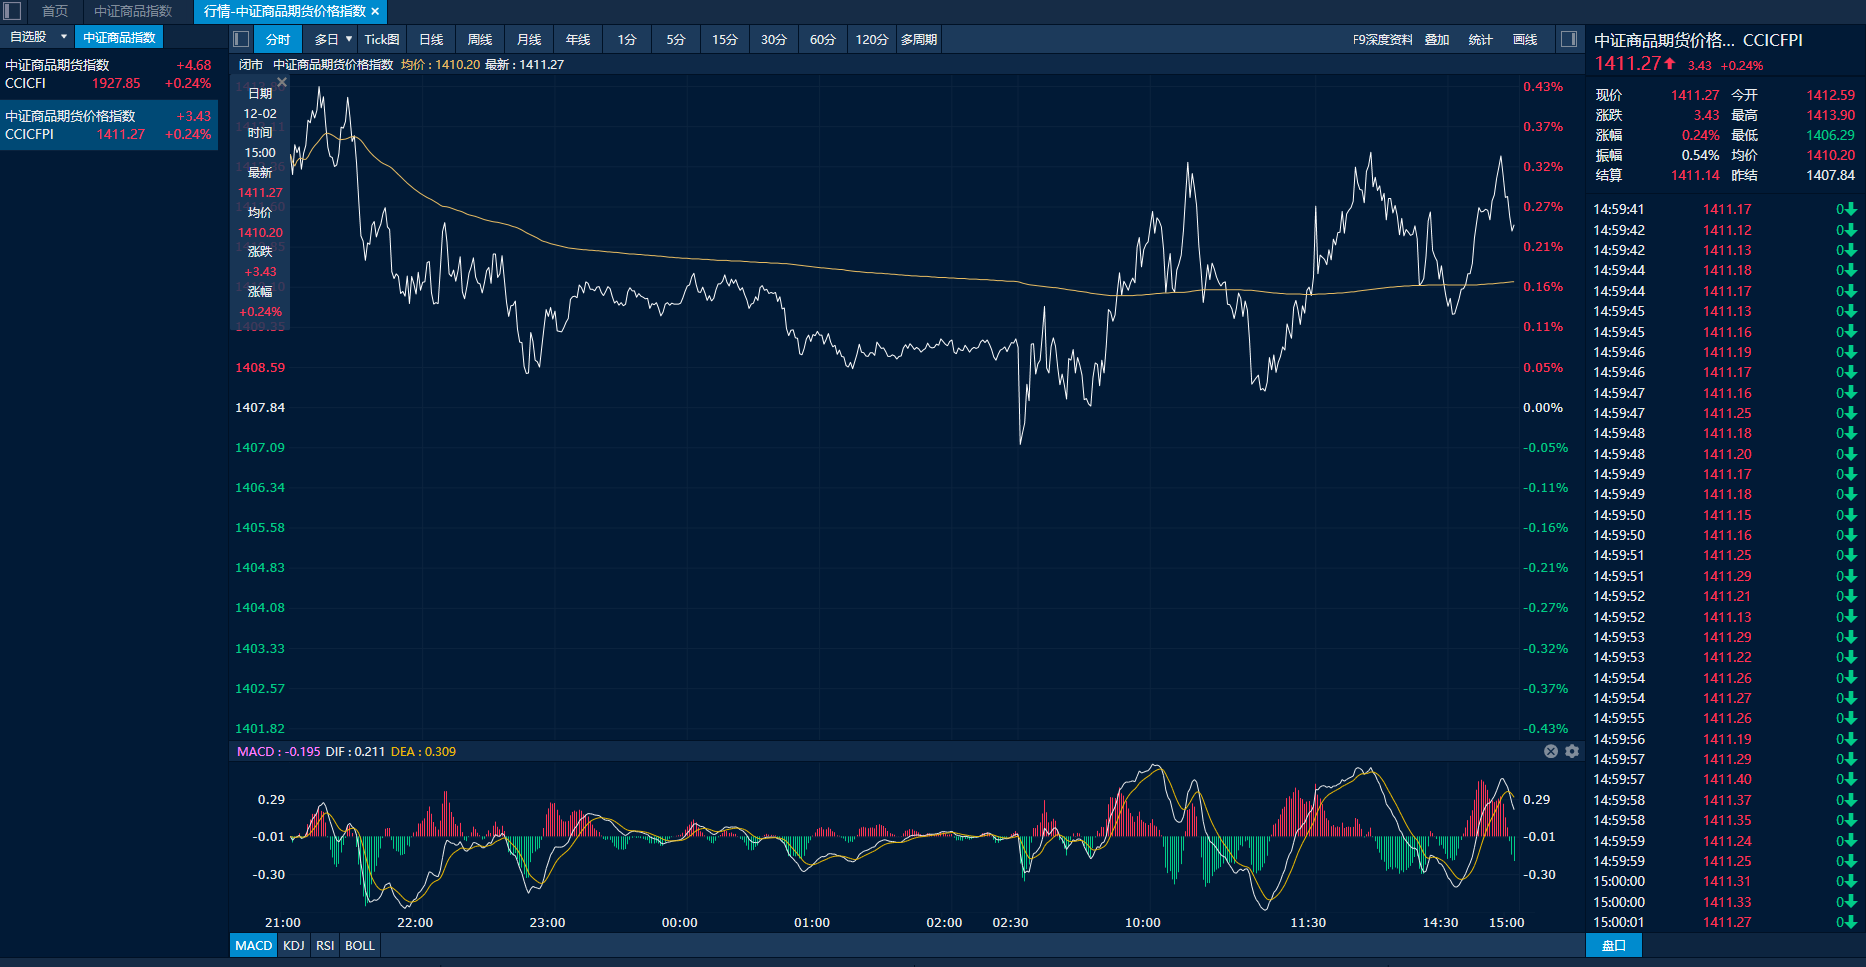1866x967 pixels.
Task: Switch to 首页 tab
Action: point(55,11)
